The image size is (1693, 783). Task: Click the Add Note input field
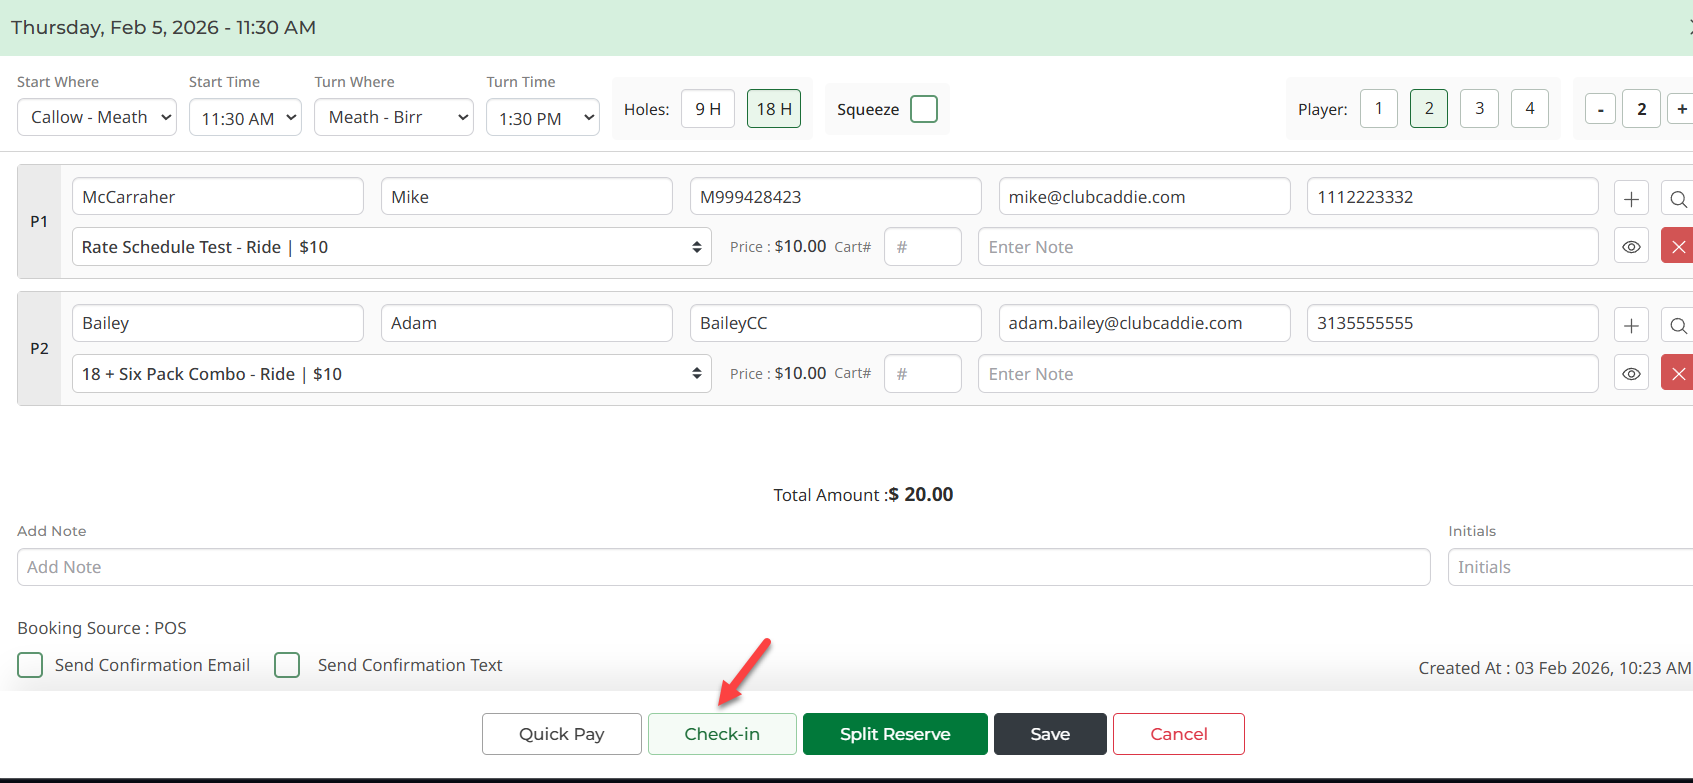723,567
